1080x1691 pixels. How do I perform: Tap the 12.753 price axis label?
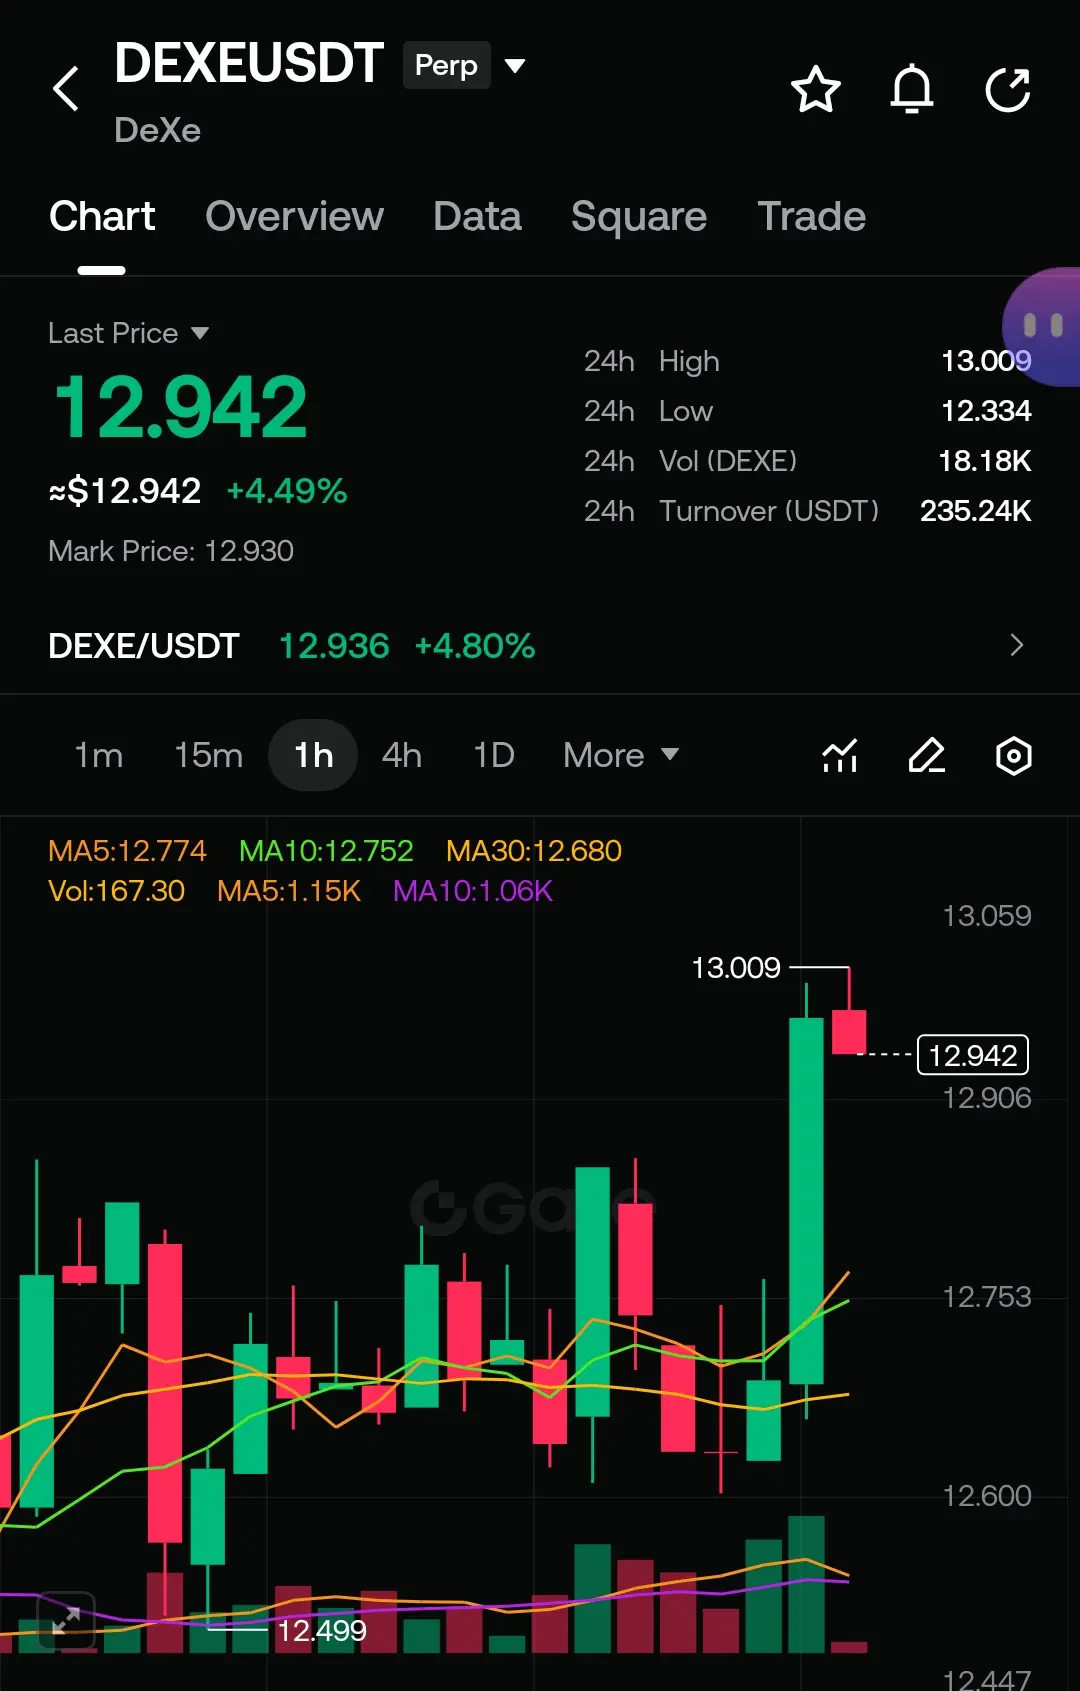point(987,1297)
